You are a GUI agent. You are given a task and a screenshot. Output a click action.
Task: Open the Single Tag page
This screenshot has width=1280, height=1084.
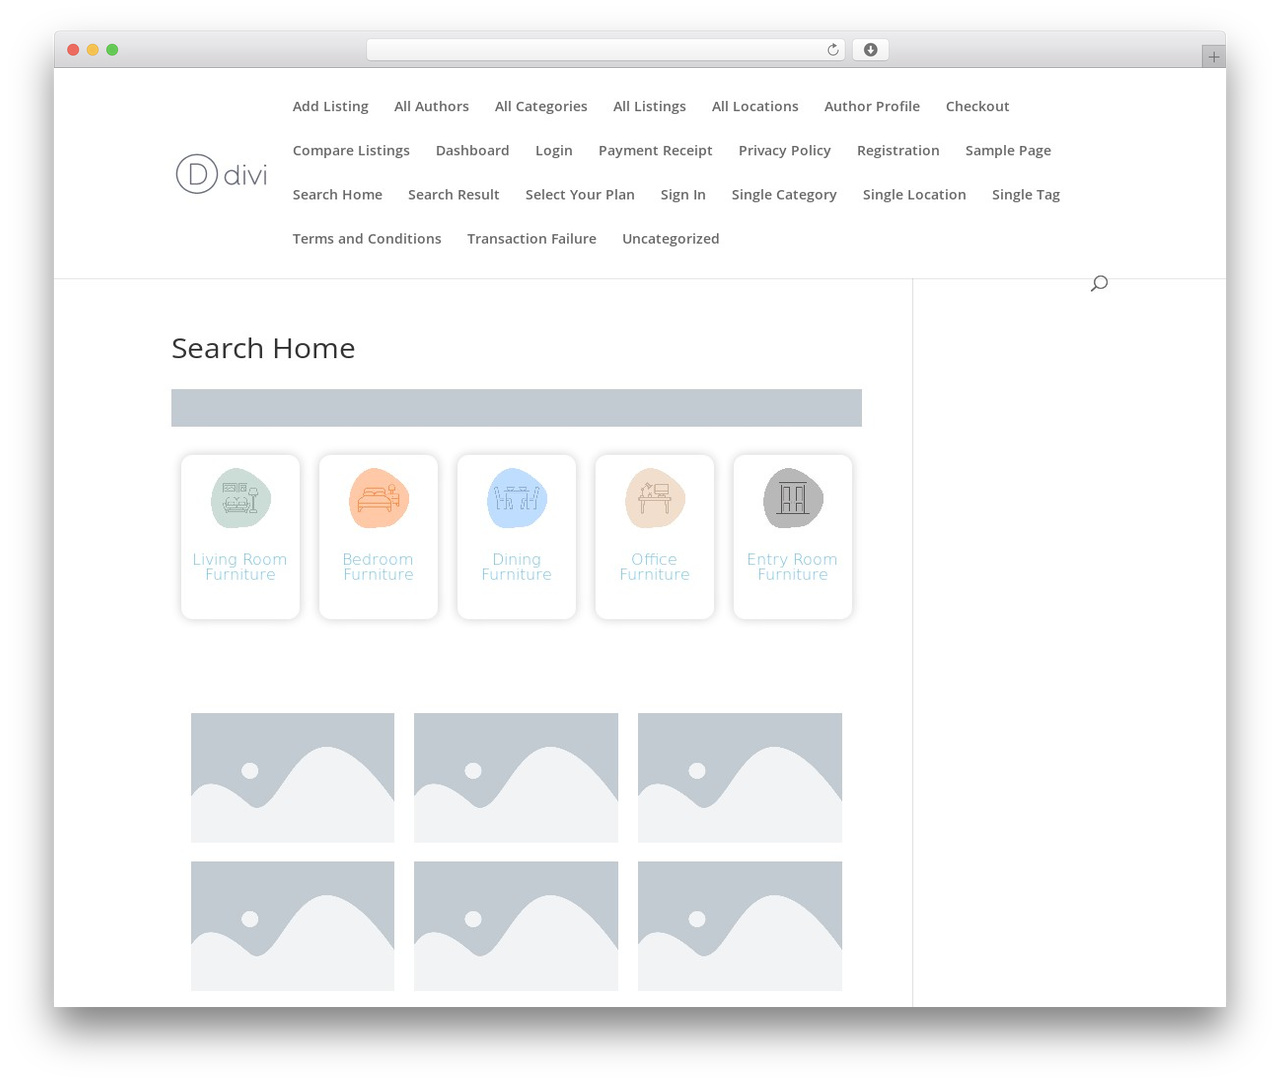[1026, 194]
